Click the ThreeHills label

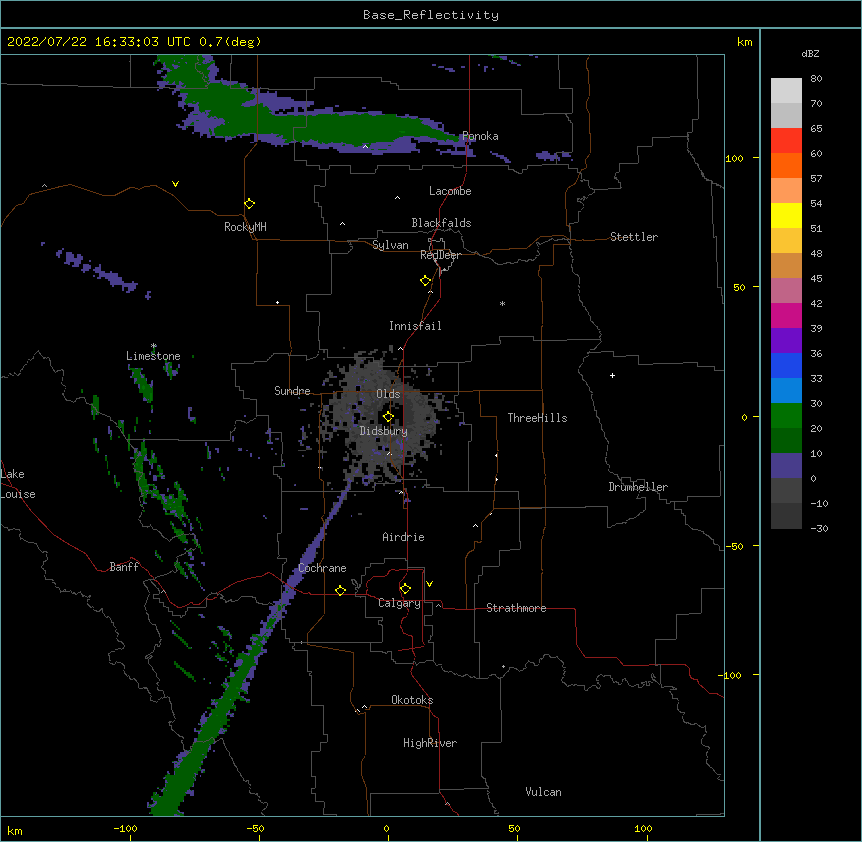coord(537,418)
